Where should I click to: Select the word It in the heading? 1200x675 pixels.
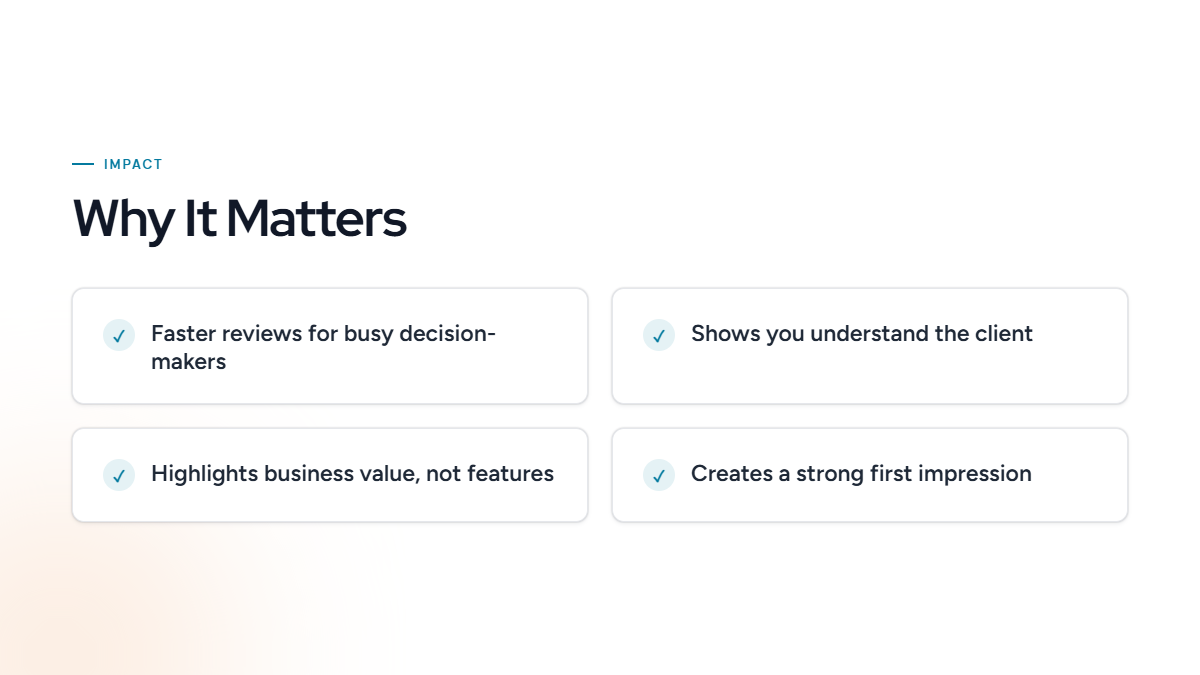200,218
